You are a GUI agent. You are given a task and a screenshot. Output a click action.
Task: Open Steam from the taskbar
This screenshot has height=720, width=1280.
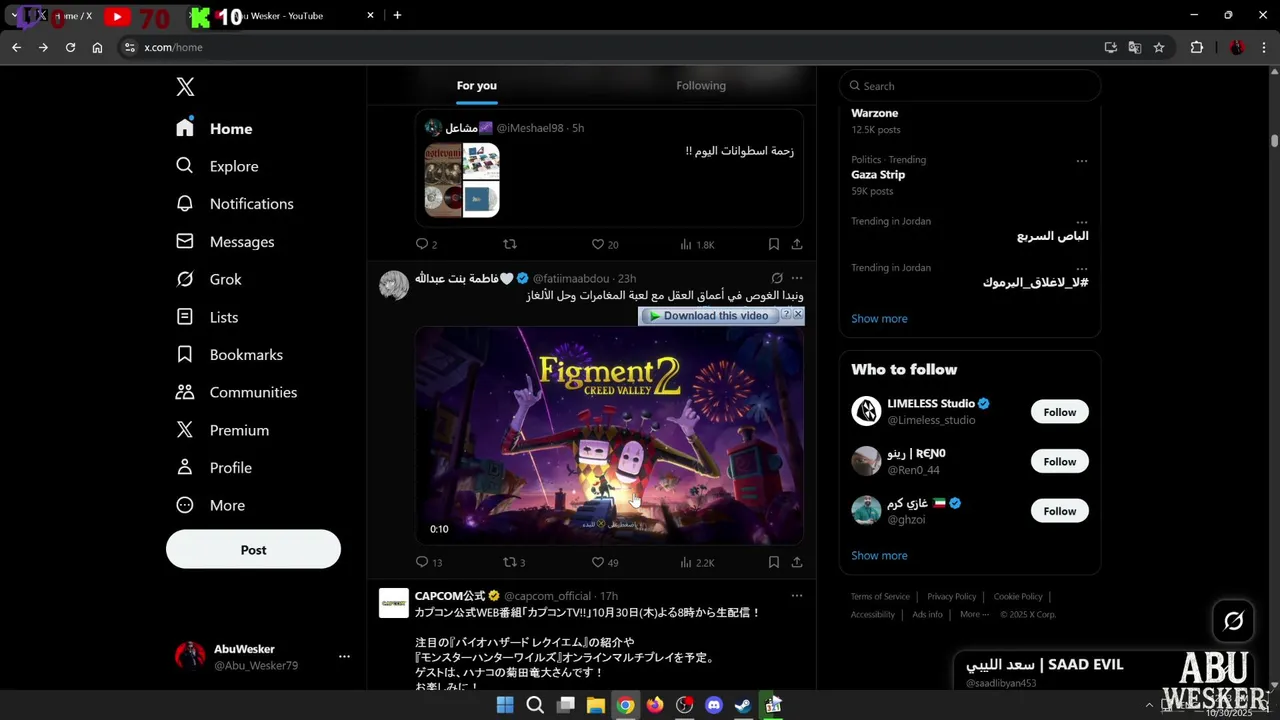pyautogui.click(x=743, y=705)
